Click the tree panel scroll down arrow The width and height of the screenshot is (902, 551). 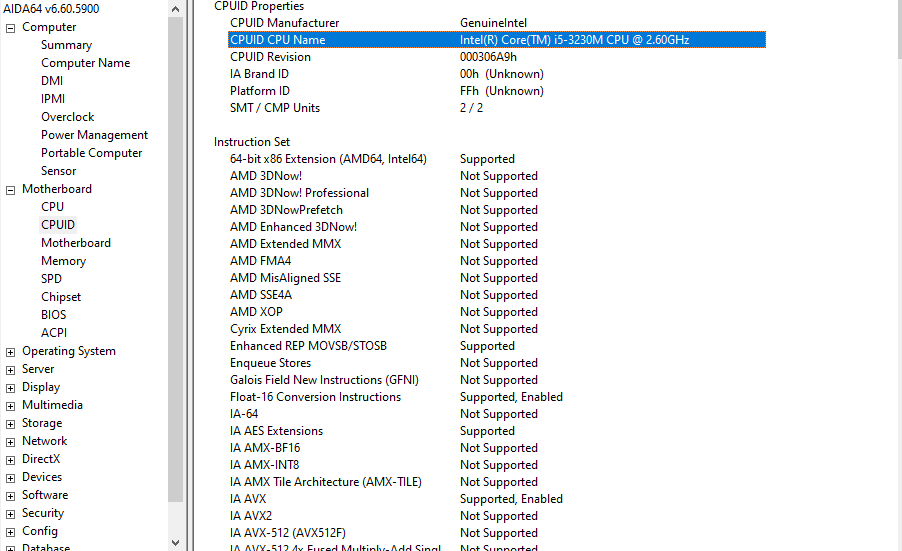pos(175,542)
